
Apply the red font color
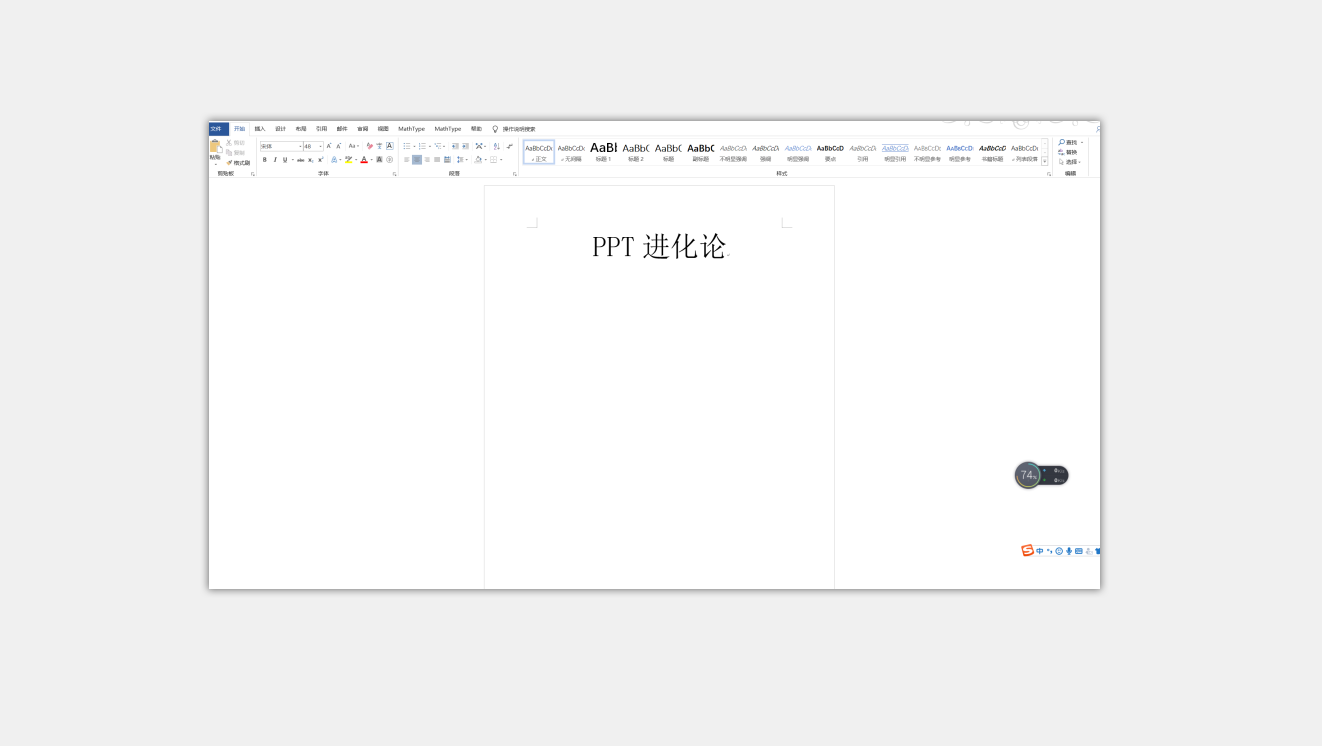(364, 160)
